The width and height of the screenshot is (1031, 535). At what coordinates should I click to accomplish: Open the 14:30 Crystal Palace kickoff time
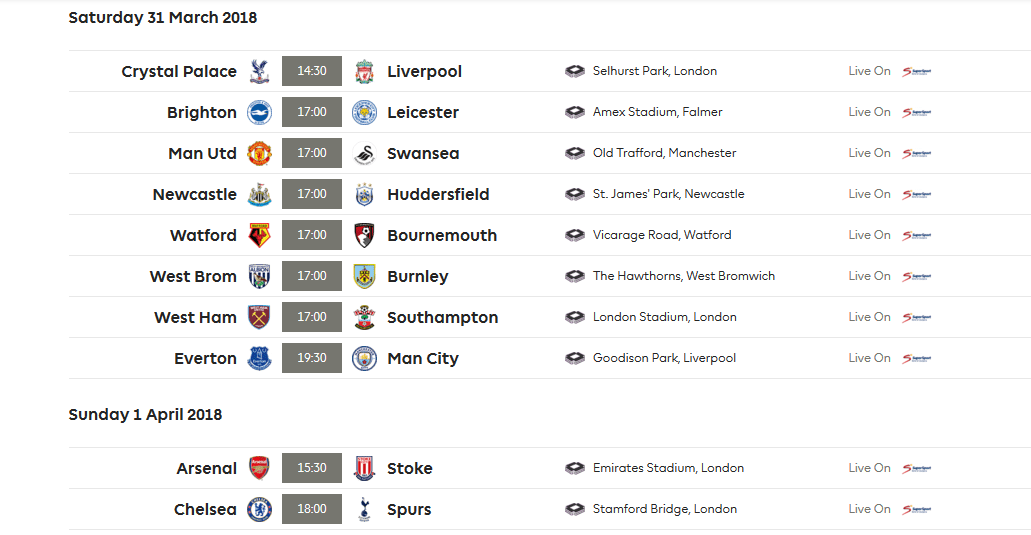coord(312,71)
